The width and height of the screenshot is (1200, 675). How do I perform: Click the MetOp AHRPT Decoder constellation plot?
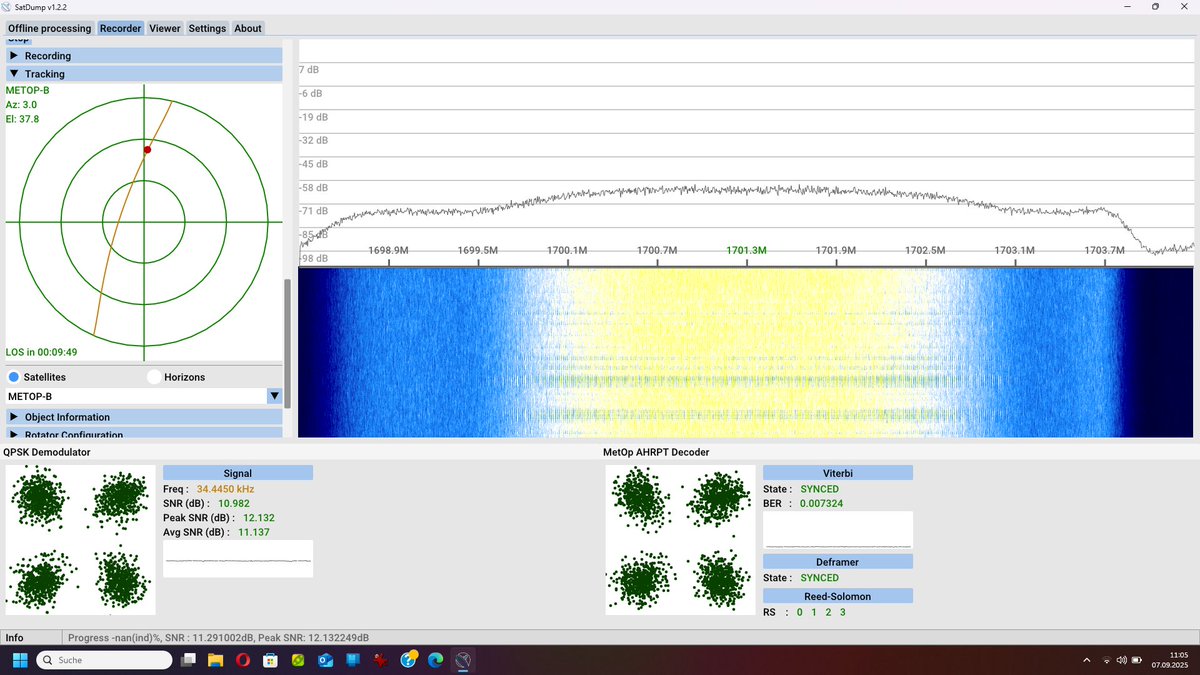coord(680,539)
